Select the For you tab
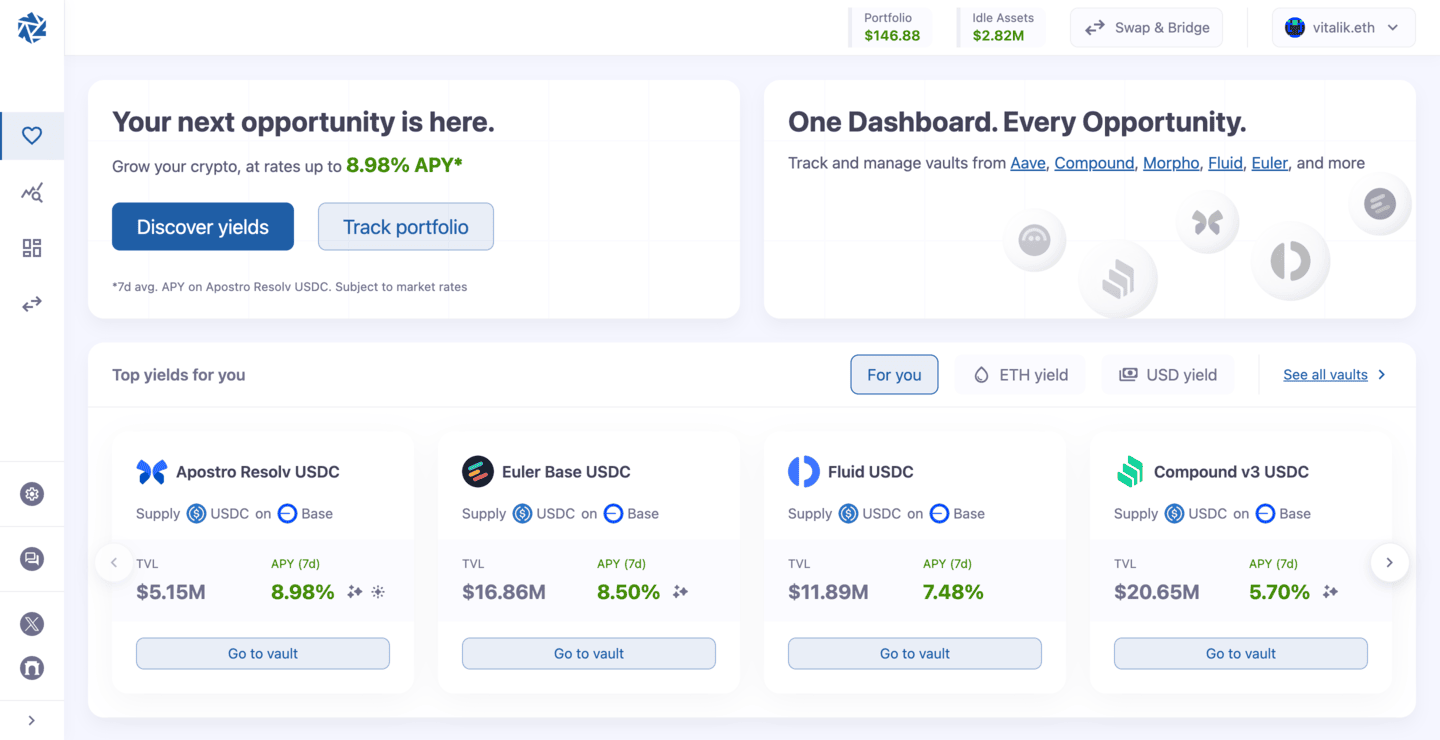The width and height of the screenshot is (1440, 740). click(x=894, y=374)
